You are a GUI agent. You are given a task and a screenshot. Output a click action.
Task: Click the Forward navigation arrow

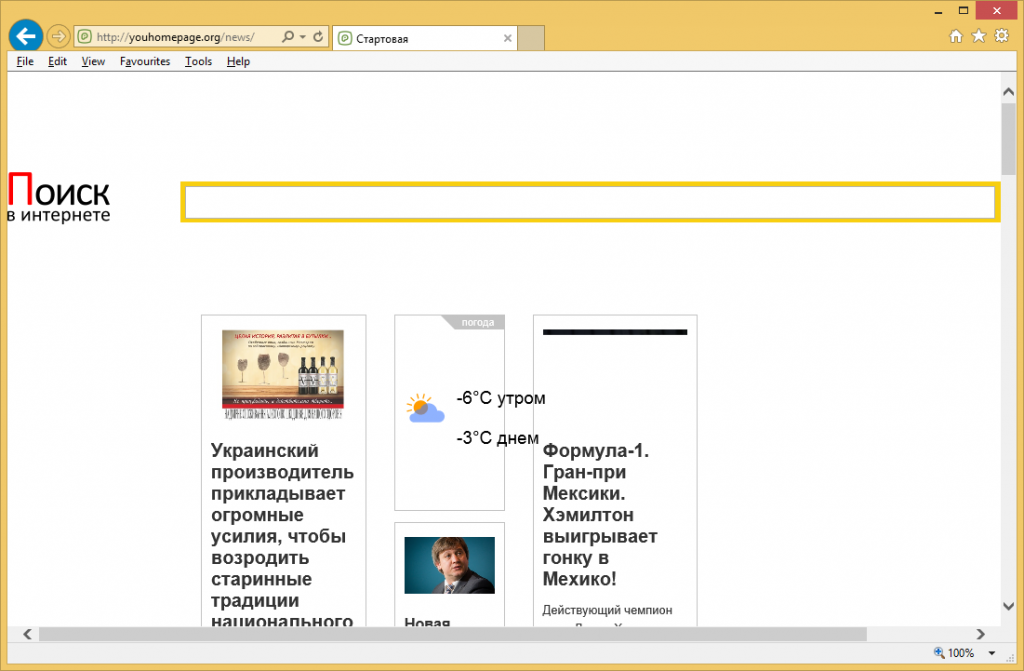click(58, 37)
